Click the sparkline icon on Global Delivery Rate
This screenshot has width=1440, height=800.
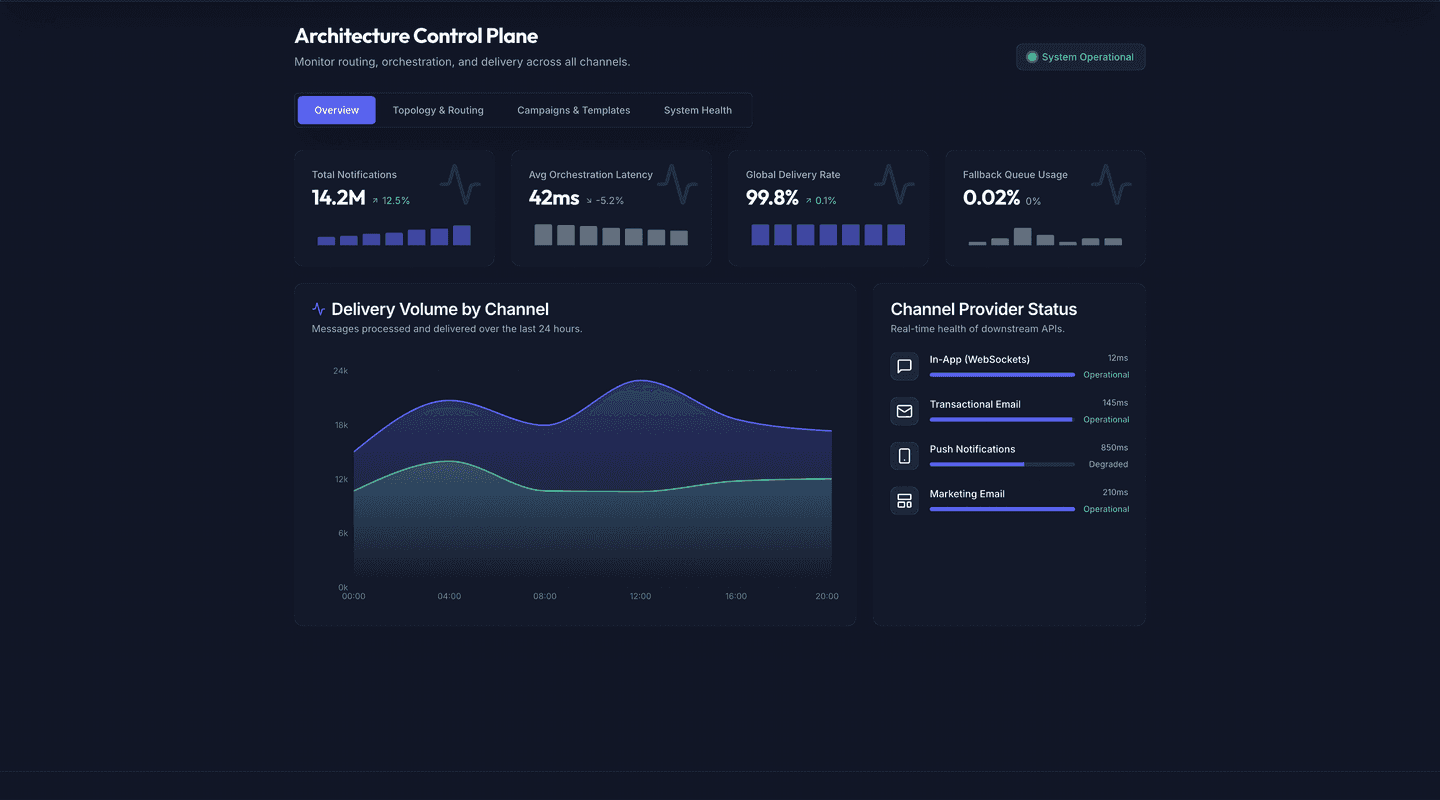point(894,184)
